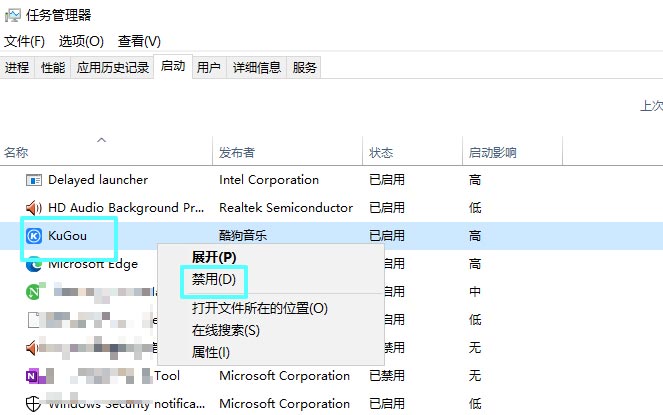The image size is (663, 415).
Task: Switch to the 服务 tab
Action: (x=304, y=67)
